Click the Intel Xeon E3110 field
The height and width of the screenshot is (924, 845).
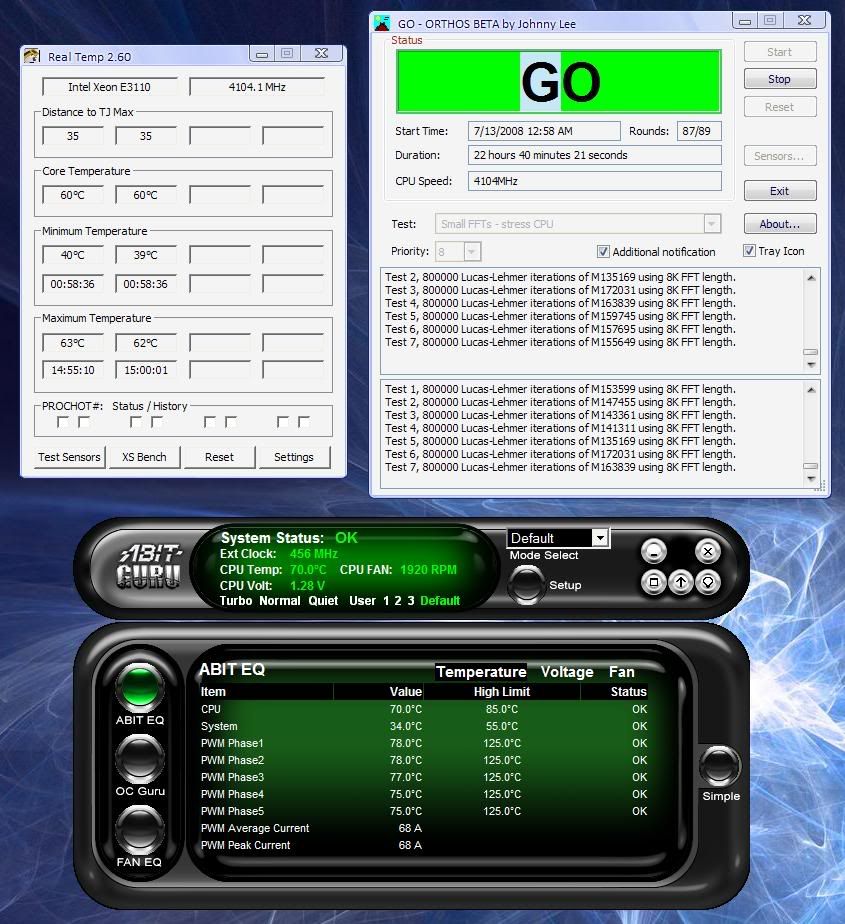click(110, 87)
